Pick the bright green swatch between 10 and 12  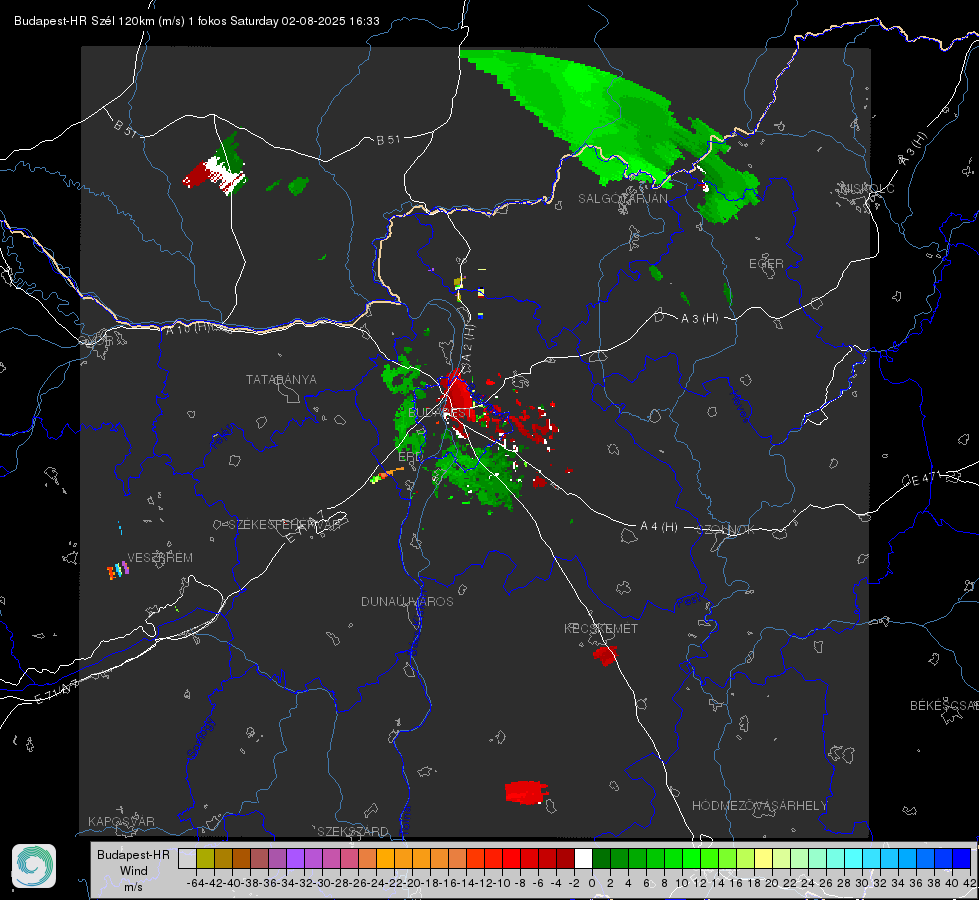click(691, 858)
